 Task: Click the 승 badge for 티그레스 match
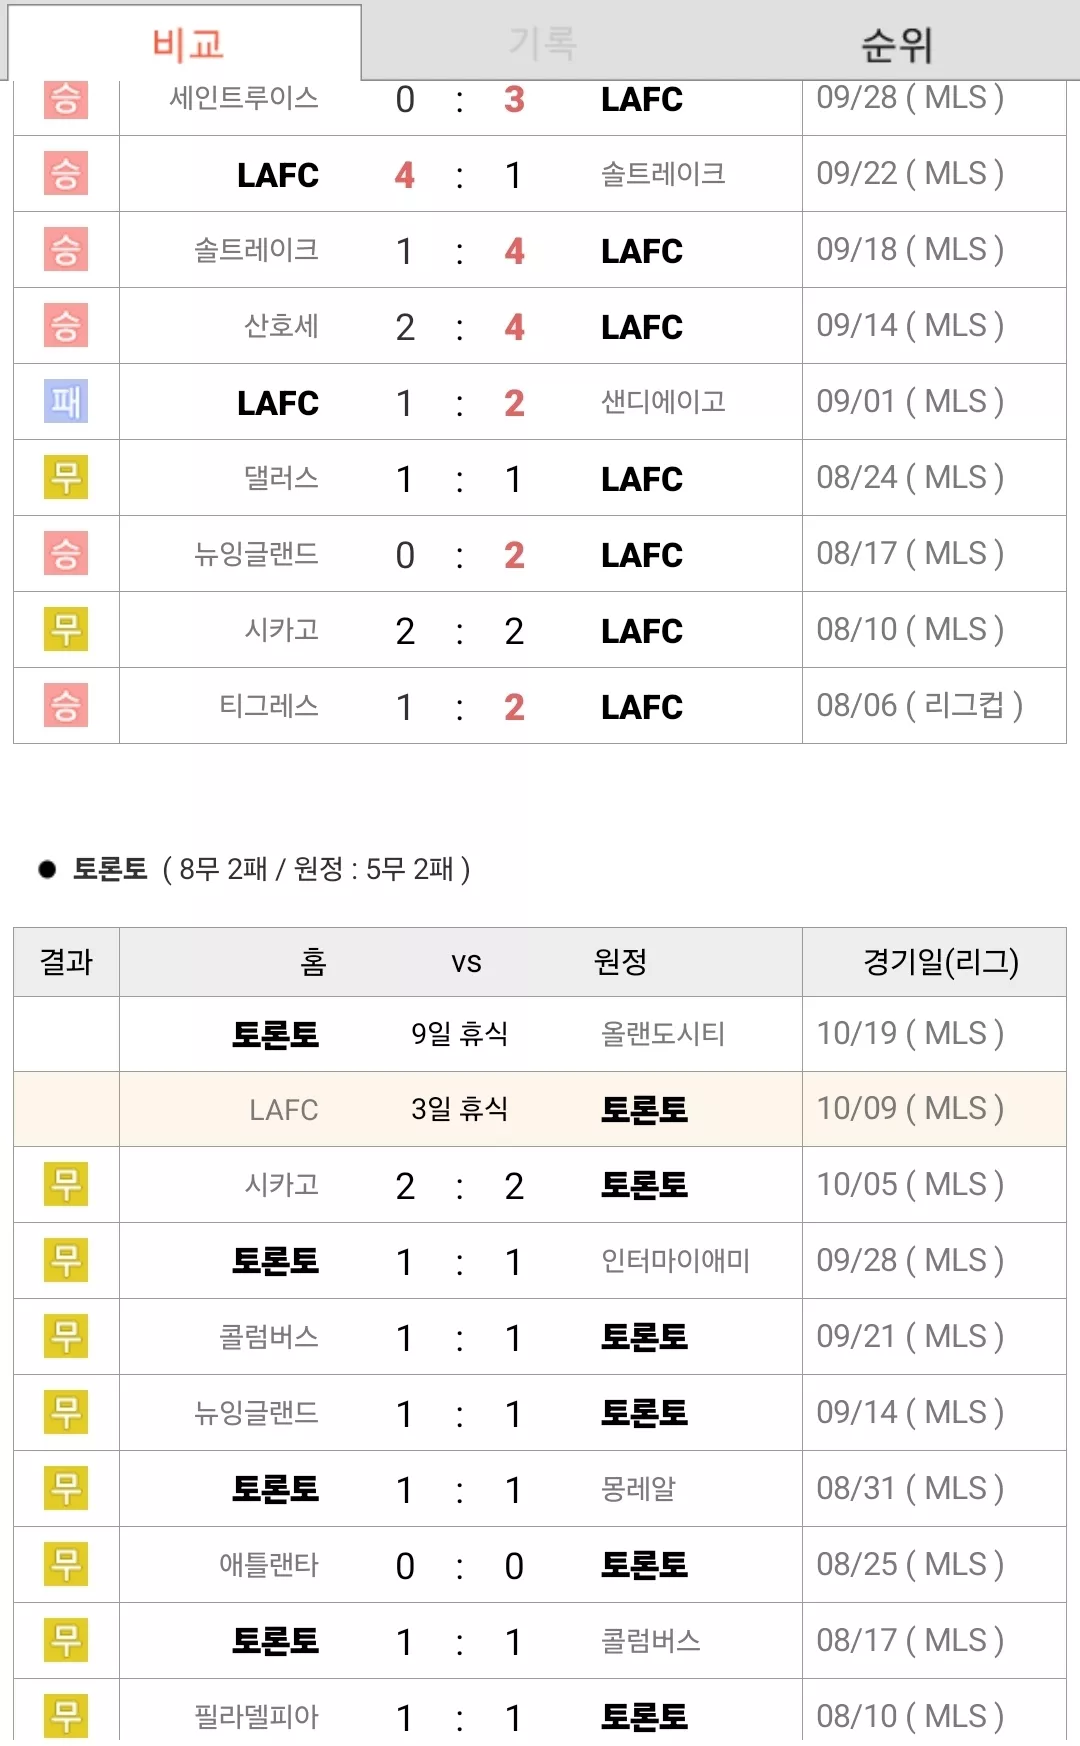click(x=66, y=705)
